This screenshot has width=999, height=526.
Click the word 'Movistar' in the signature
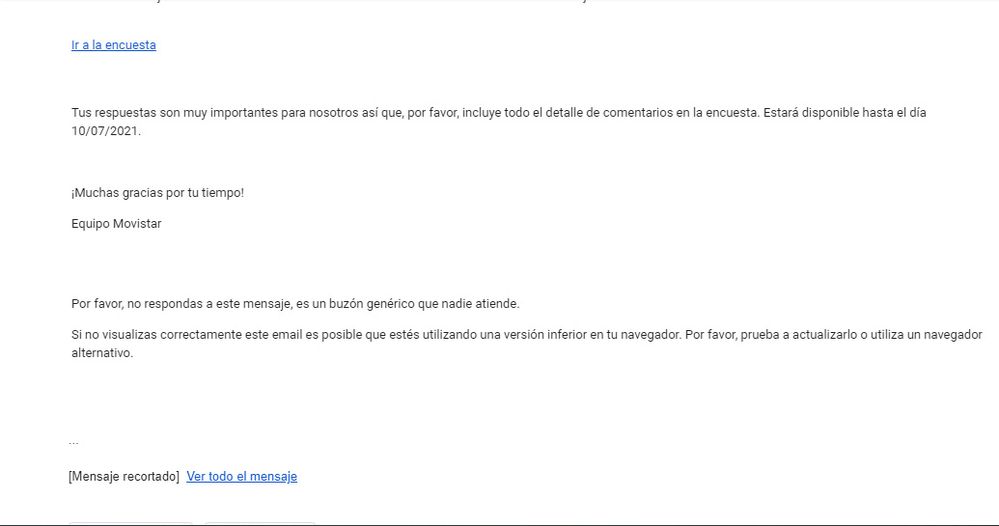[x=137, y=224]
